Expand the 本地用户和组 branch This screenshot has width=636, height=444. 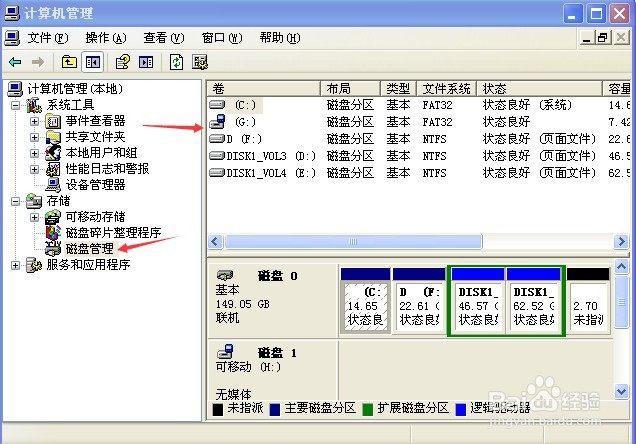point(34,153)
